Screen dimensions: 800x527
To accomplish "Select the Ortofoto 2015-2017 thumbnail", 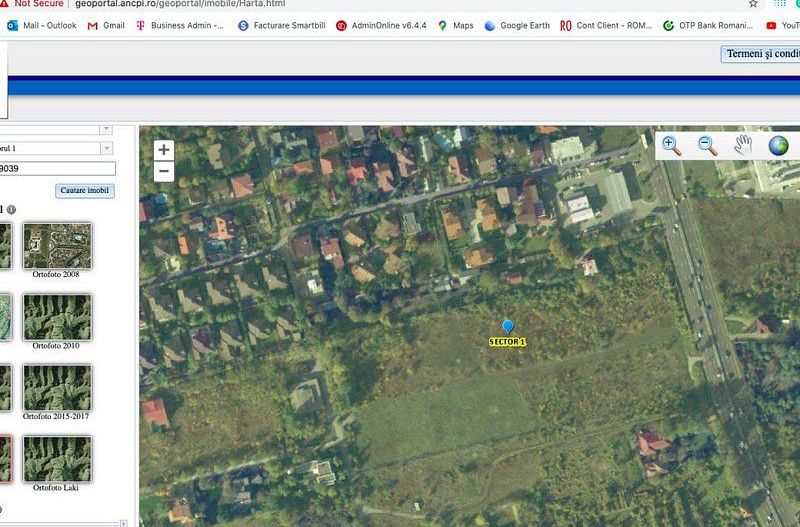I will [57, 388].
